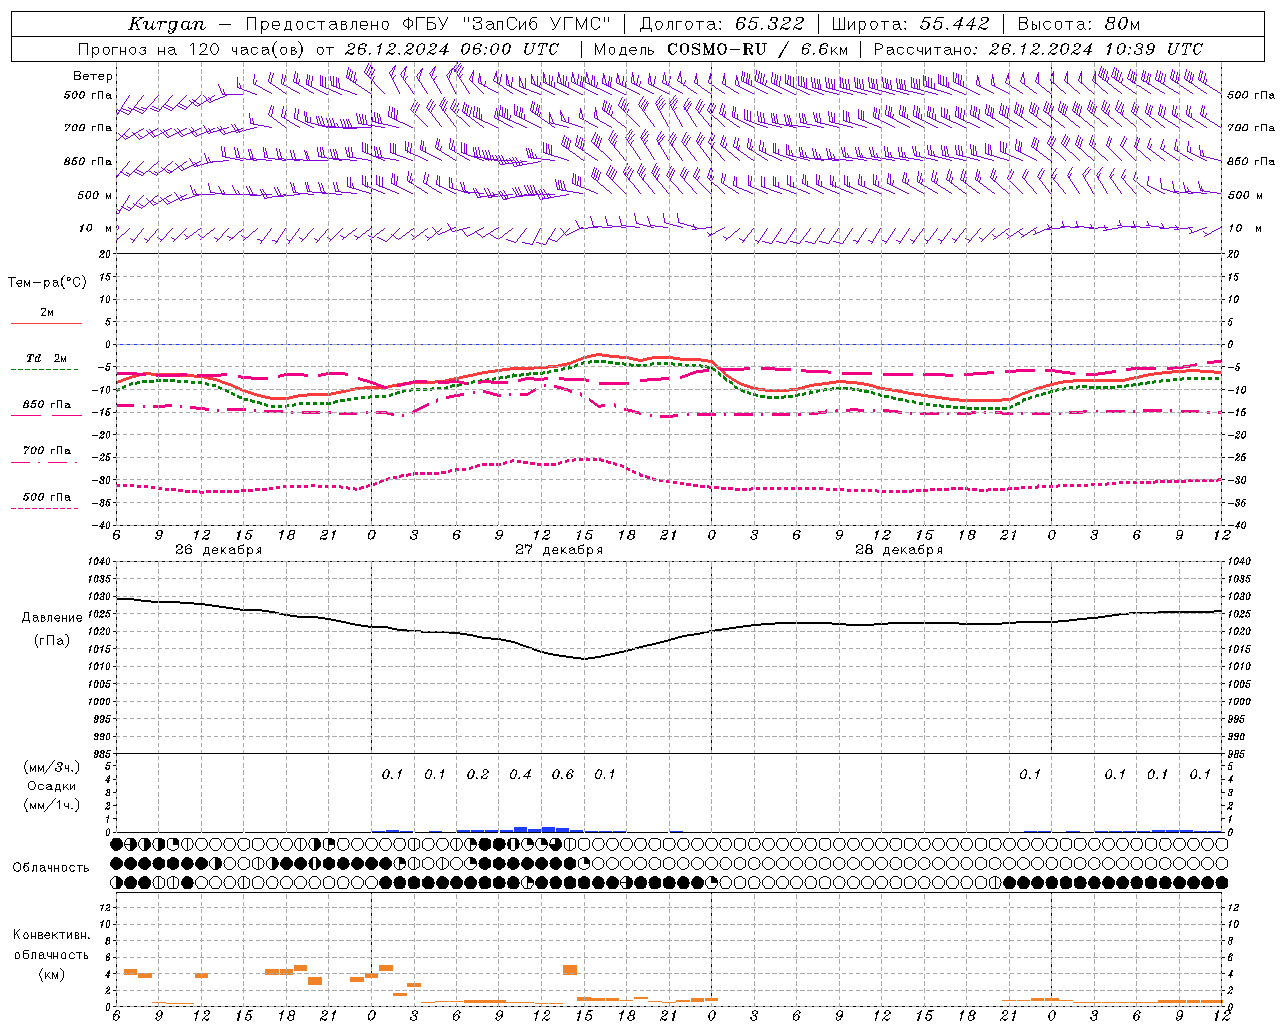Click the "500 гПа" entry in temperature legend

[x=47, y=497]
